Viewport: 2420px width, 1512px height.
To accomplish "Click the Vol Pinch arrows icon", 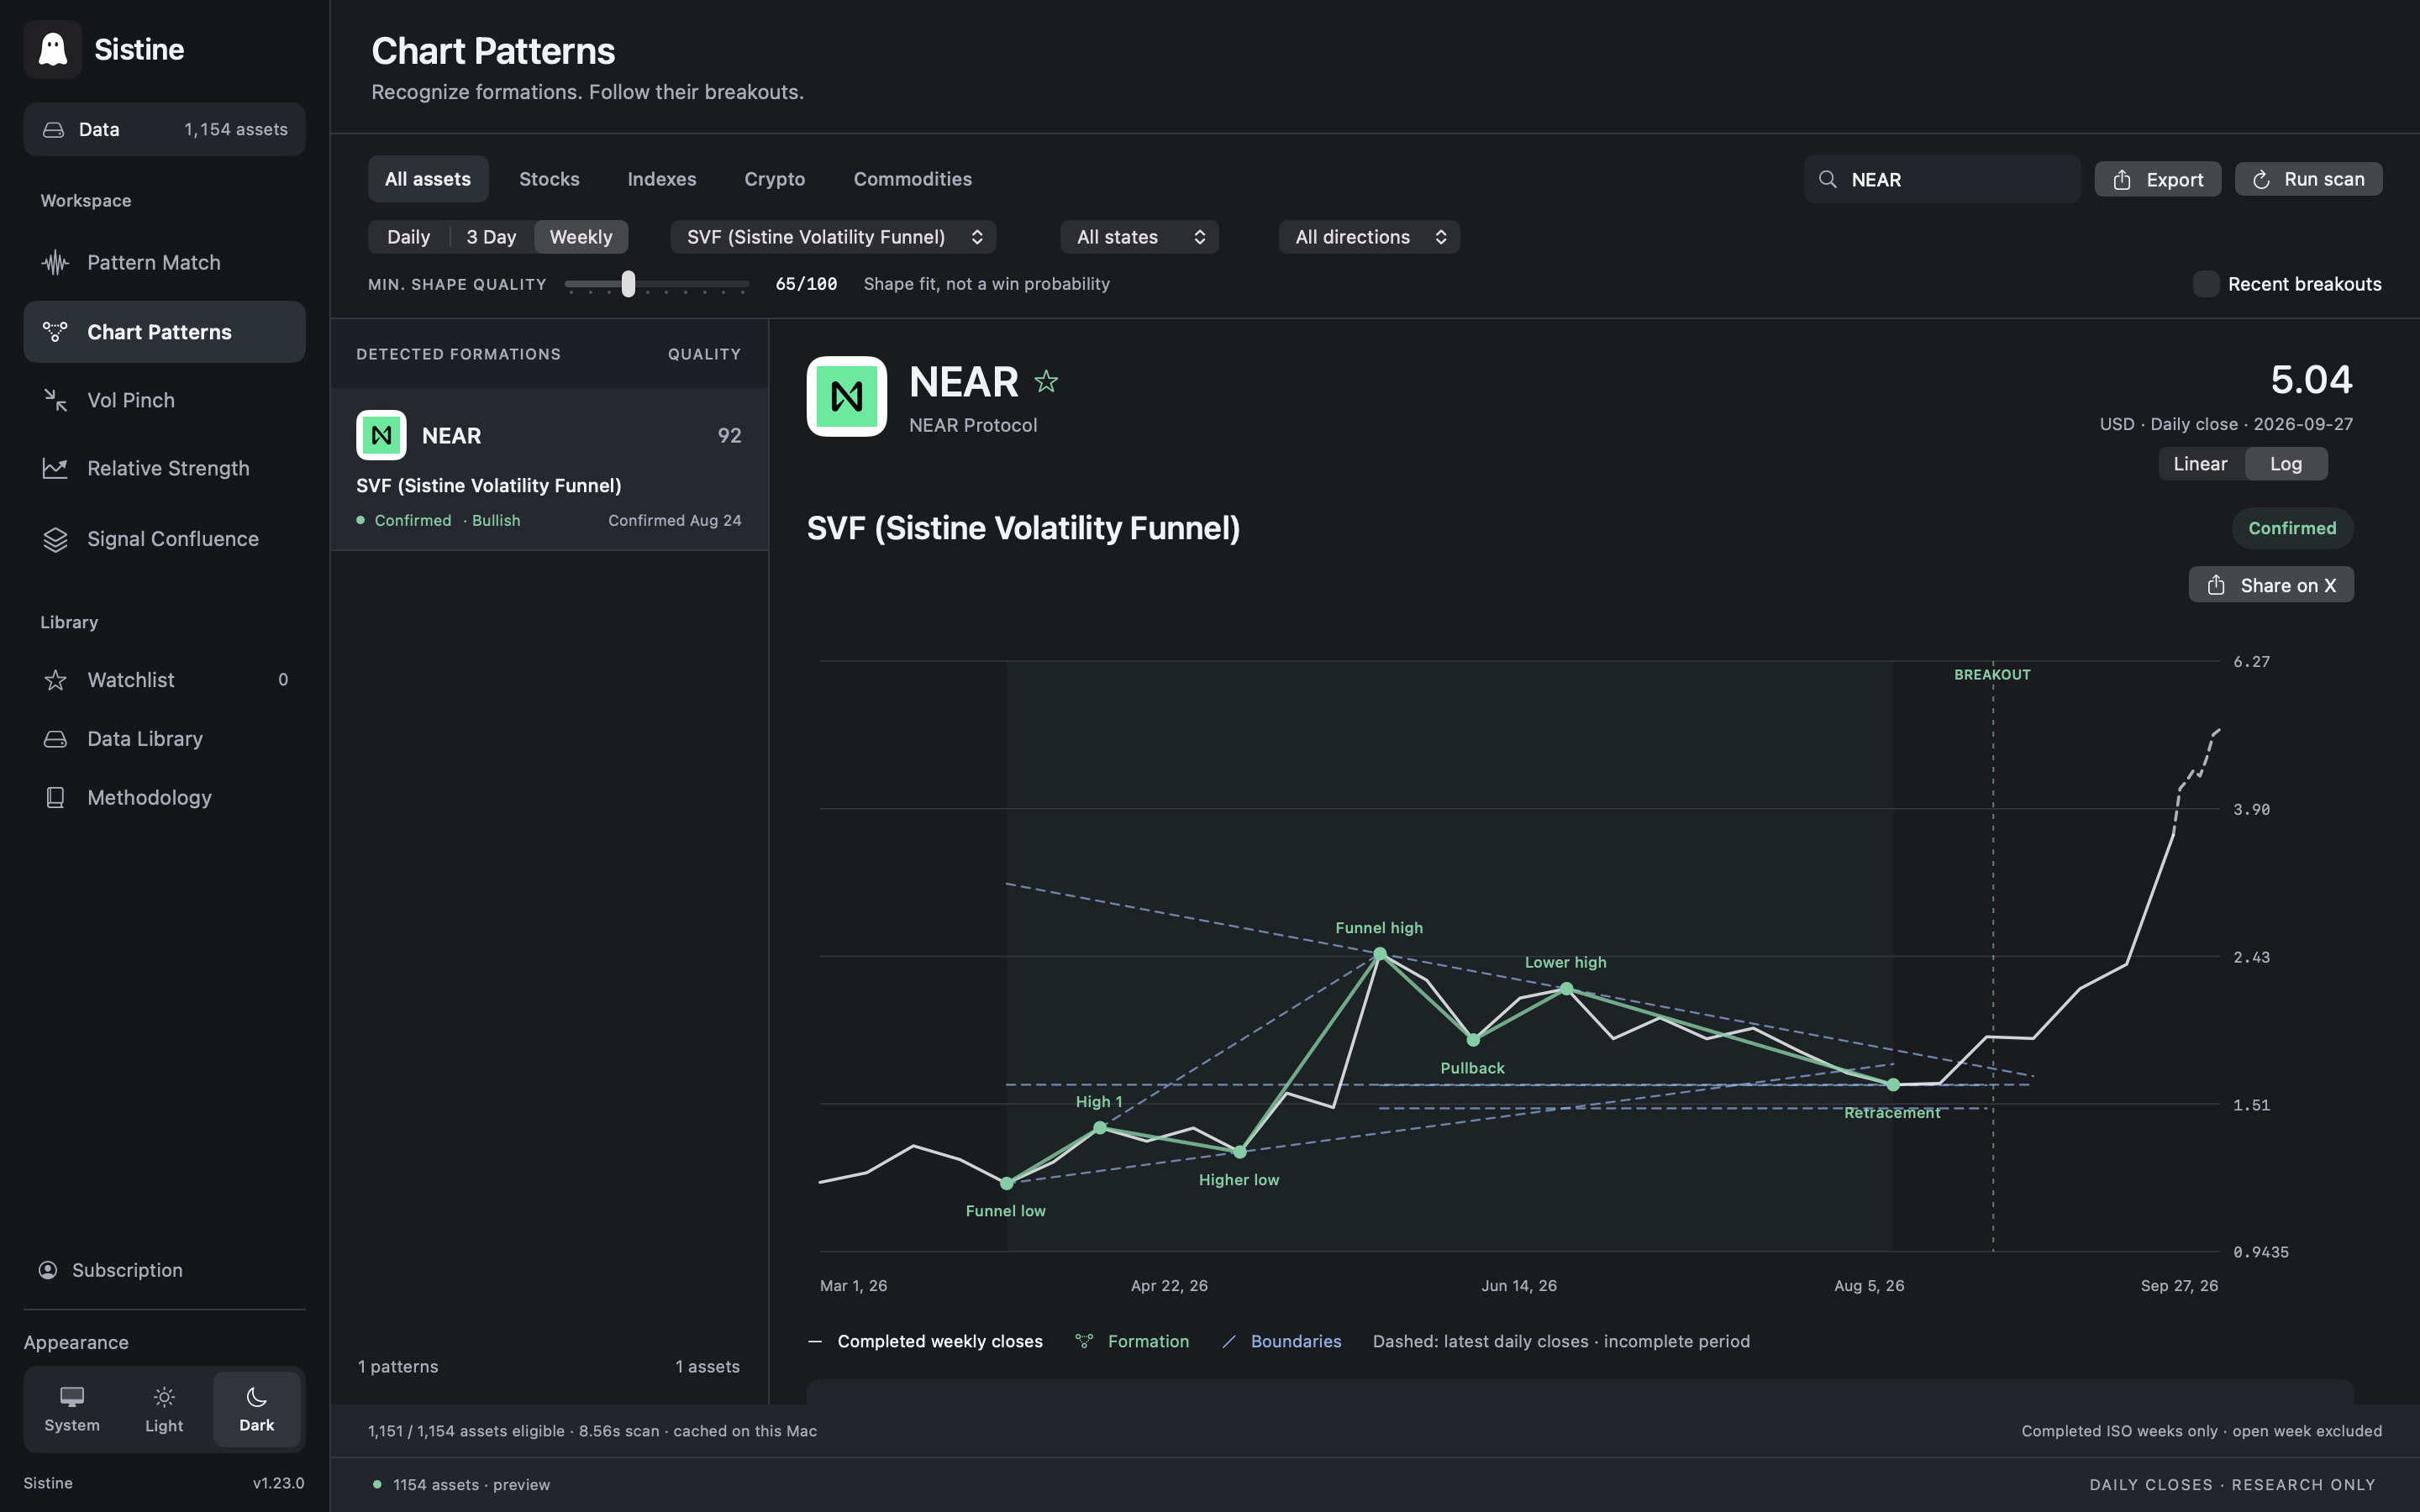I will 55,400.
